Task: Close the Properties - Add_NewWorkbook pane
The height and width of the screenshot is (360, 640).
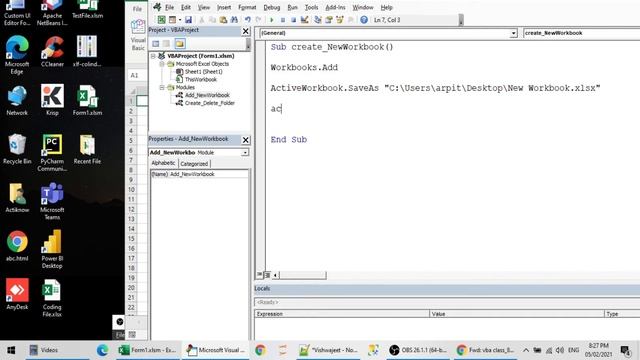Action: pyautogui.click(x=245, y=140)
